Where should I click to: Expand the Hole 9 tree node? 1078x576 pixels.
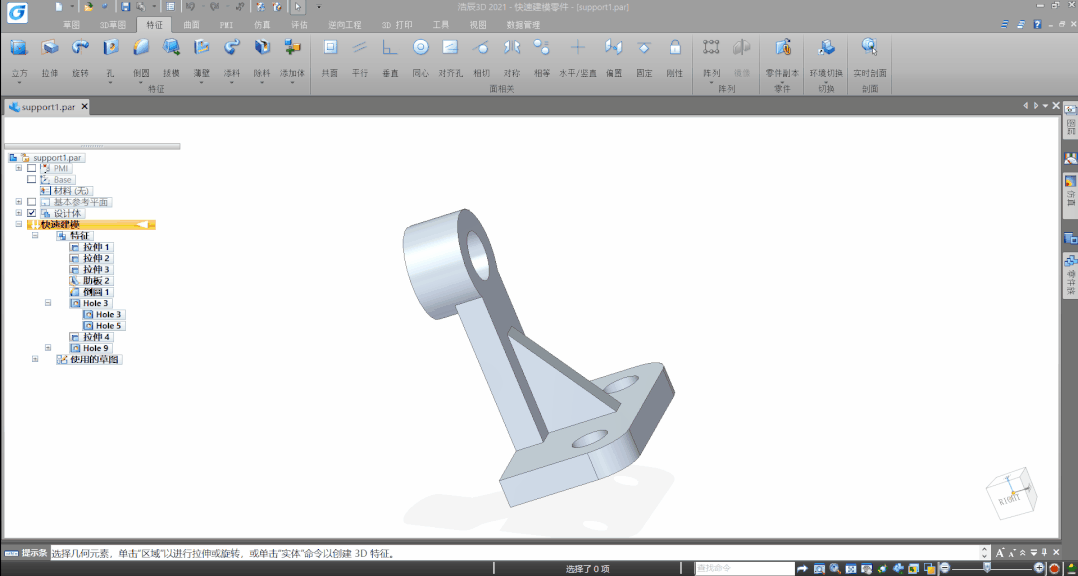tap(48, 348)
